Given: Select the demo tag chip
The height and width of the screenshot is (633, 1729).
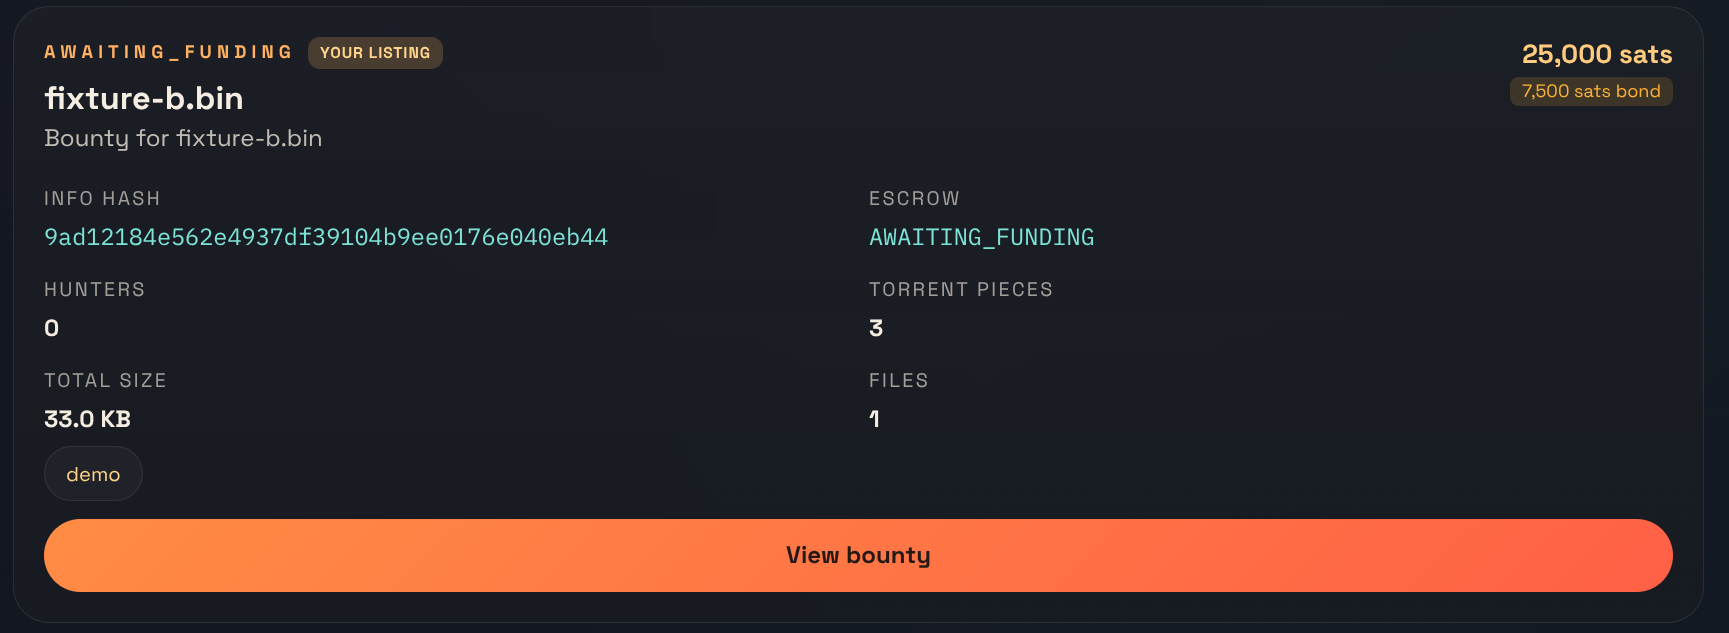Looking at the screenshot, I should point(93,474).
